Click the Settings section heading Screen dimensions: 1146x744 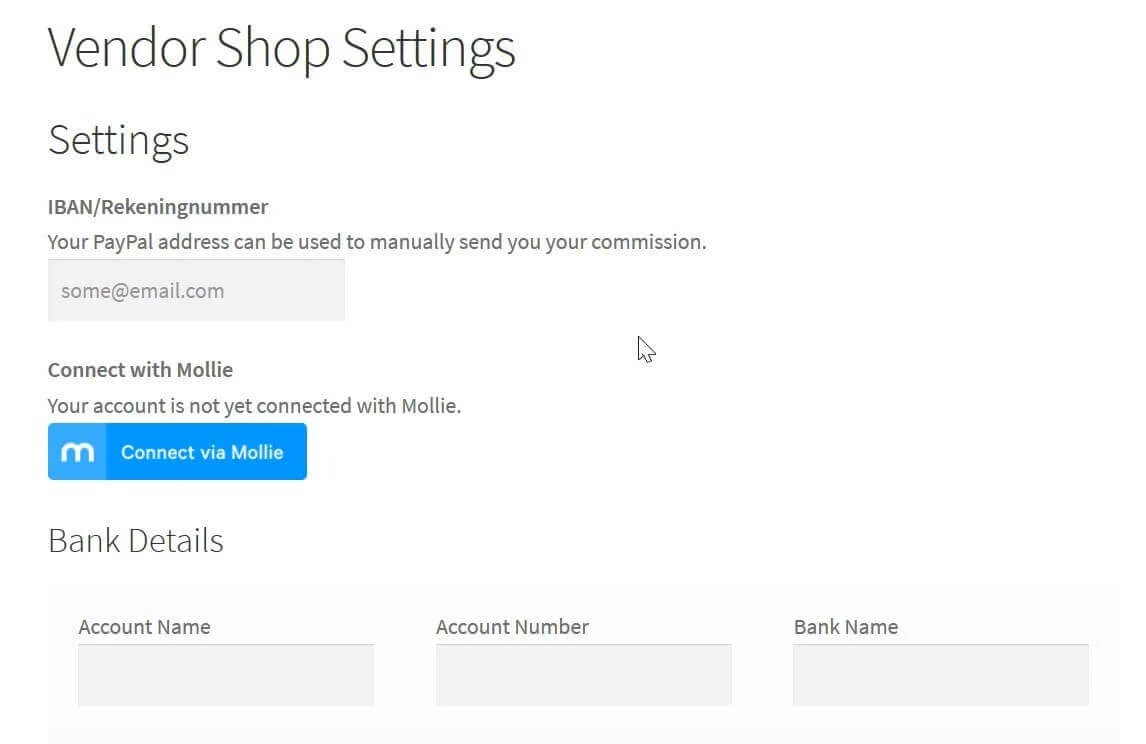tap(118, 140)
